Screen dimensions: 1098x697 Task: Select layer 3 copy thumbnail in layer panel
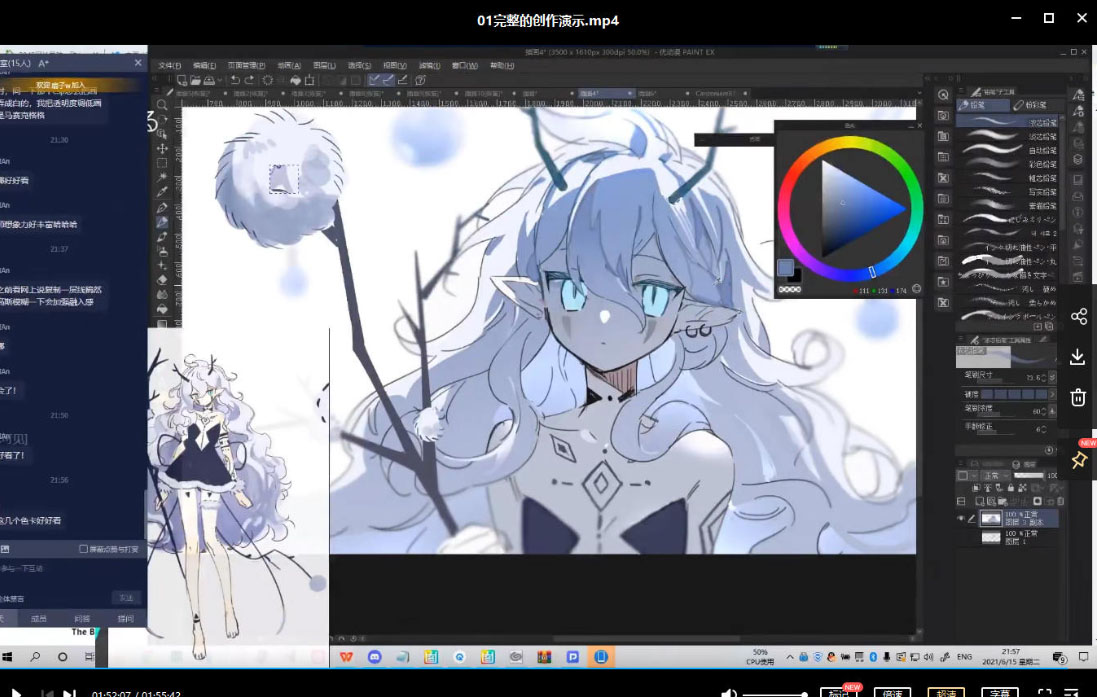[x=990, y=518]
